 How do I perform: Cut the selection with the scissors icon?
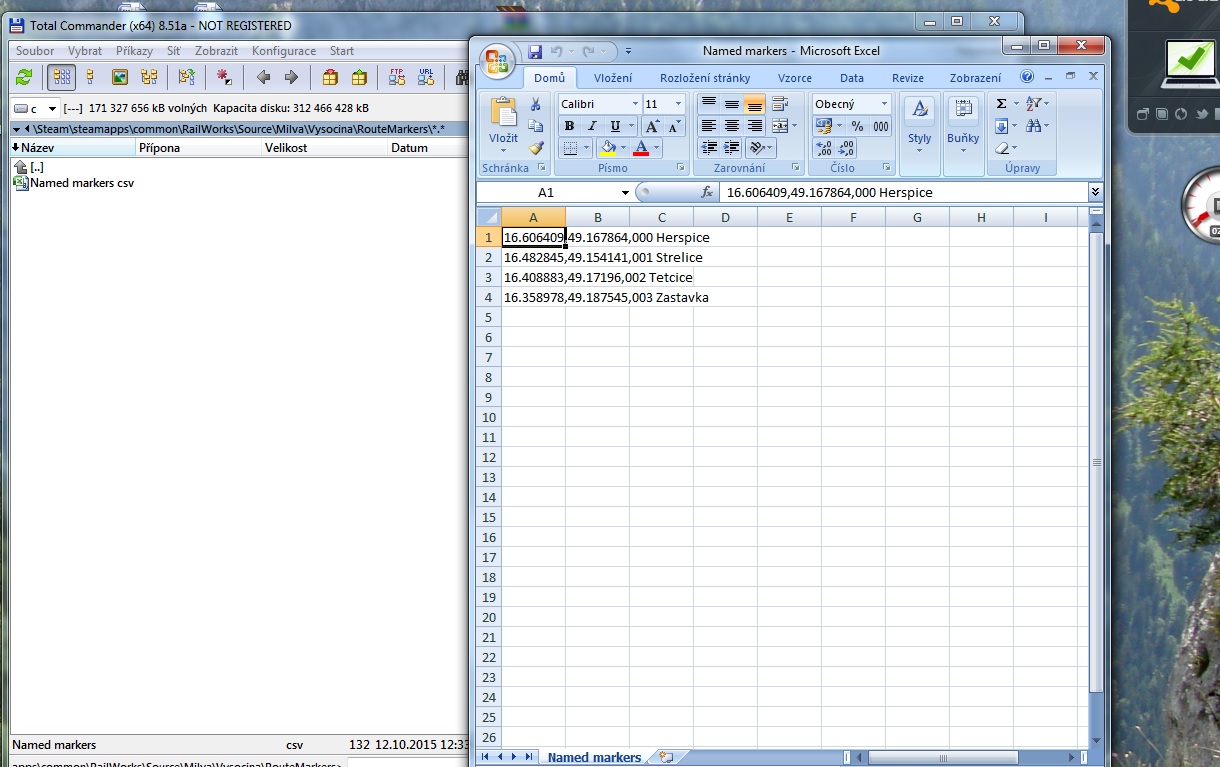(x=536, y=104)
